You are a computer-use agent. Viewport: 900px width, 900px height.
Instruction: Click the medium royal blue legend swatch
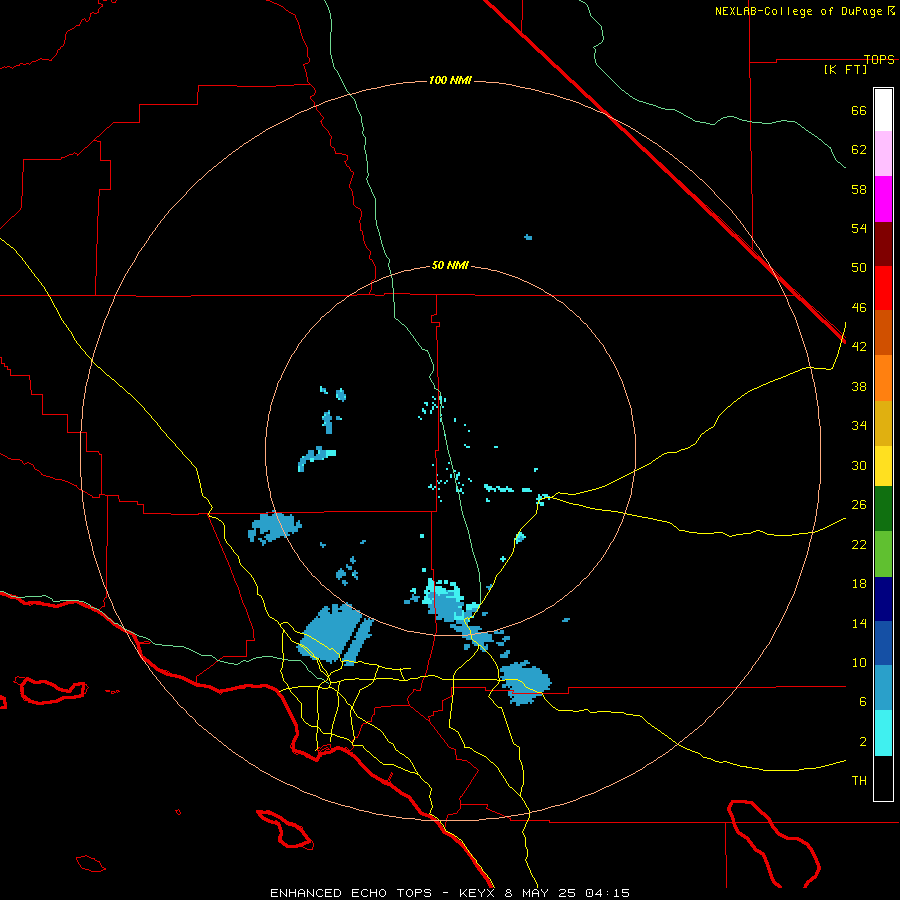click(x=883, y=643)
